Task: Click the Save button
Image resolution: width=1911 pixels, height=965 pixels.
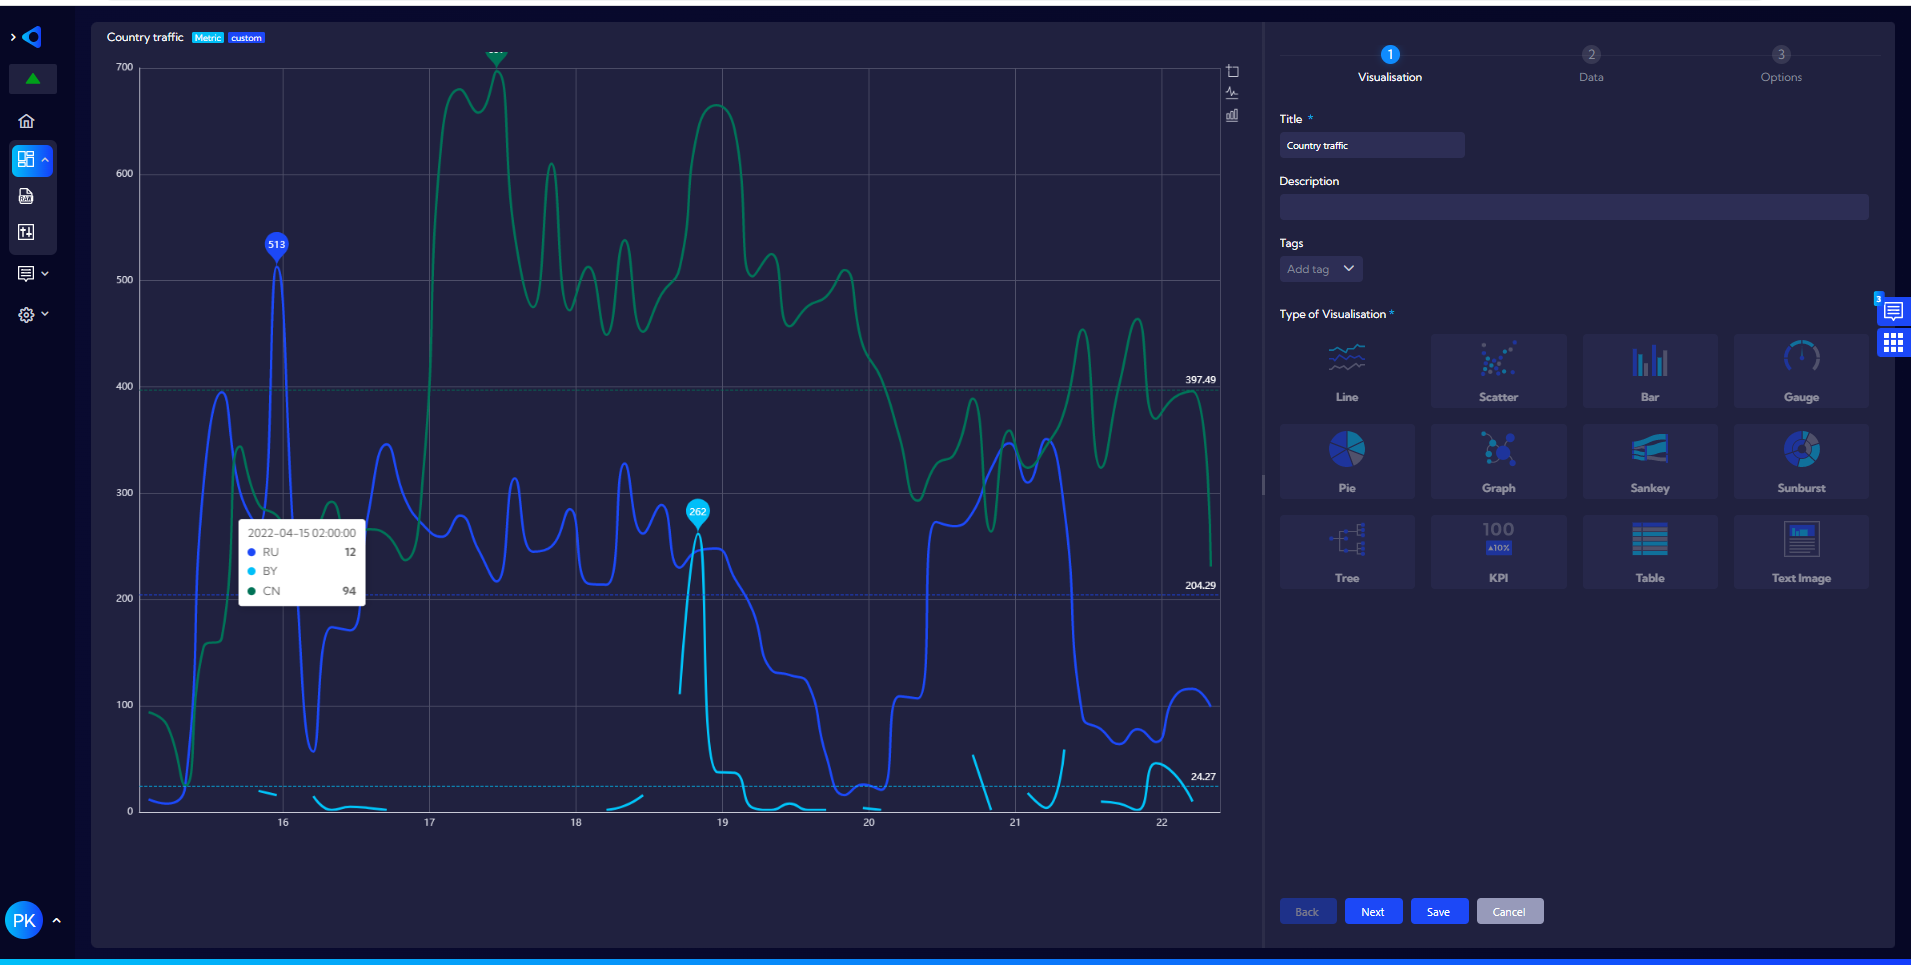Action: [1438, 911]
